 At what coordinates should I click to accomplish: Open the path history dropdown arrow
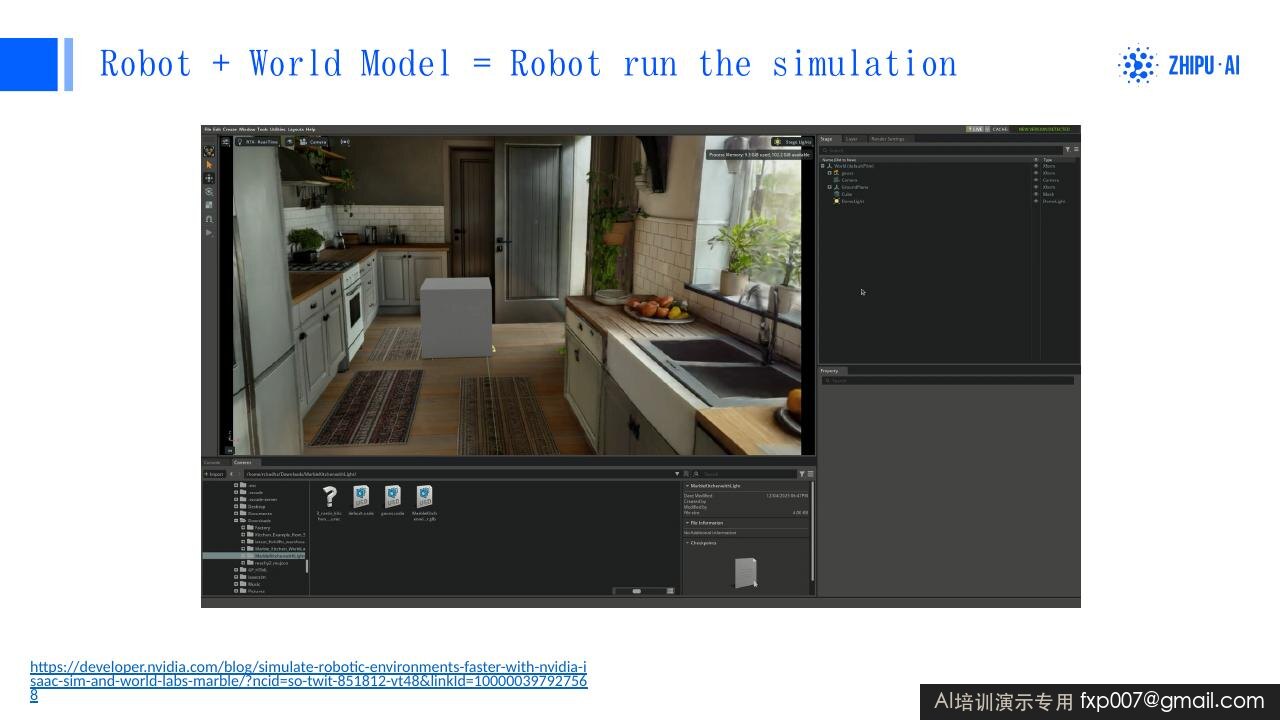click(677, 474)
